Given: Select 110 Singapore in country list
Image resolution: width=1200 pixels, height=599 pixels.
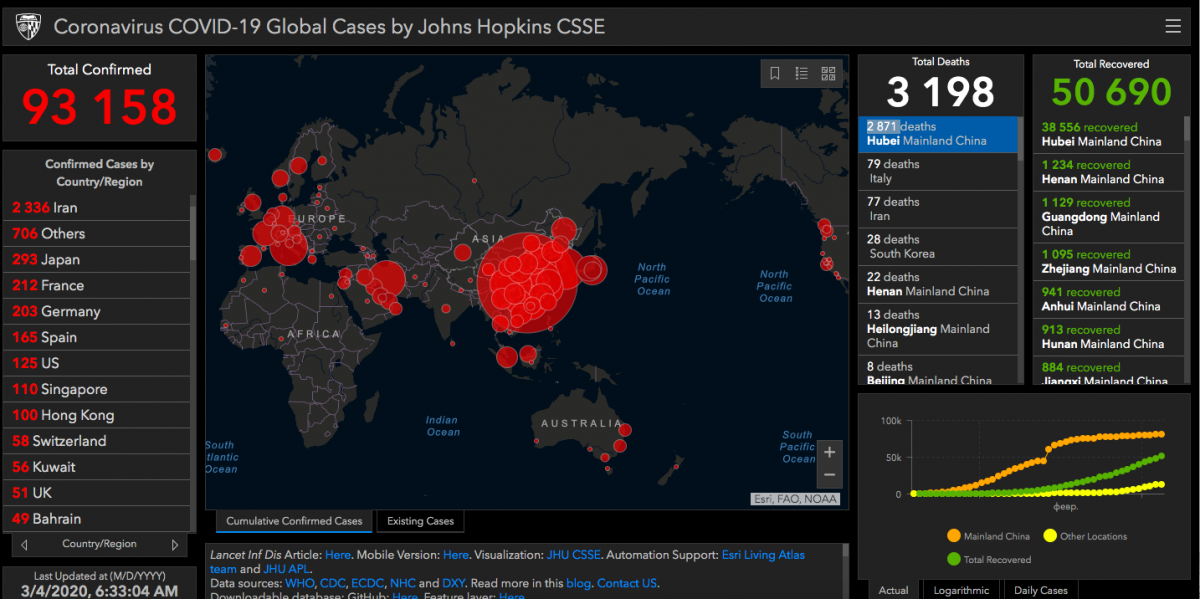Looking at the screenshot, I should point(96,390).
